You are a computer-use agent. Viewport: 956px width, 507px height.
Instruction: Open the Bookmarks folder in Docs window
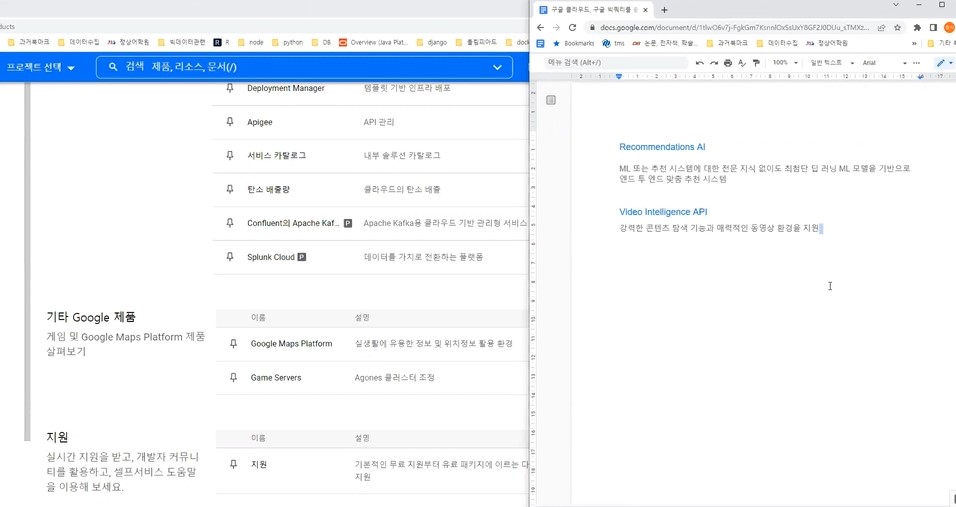573,43
